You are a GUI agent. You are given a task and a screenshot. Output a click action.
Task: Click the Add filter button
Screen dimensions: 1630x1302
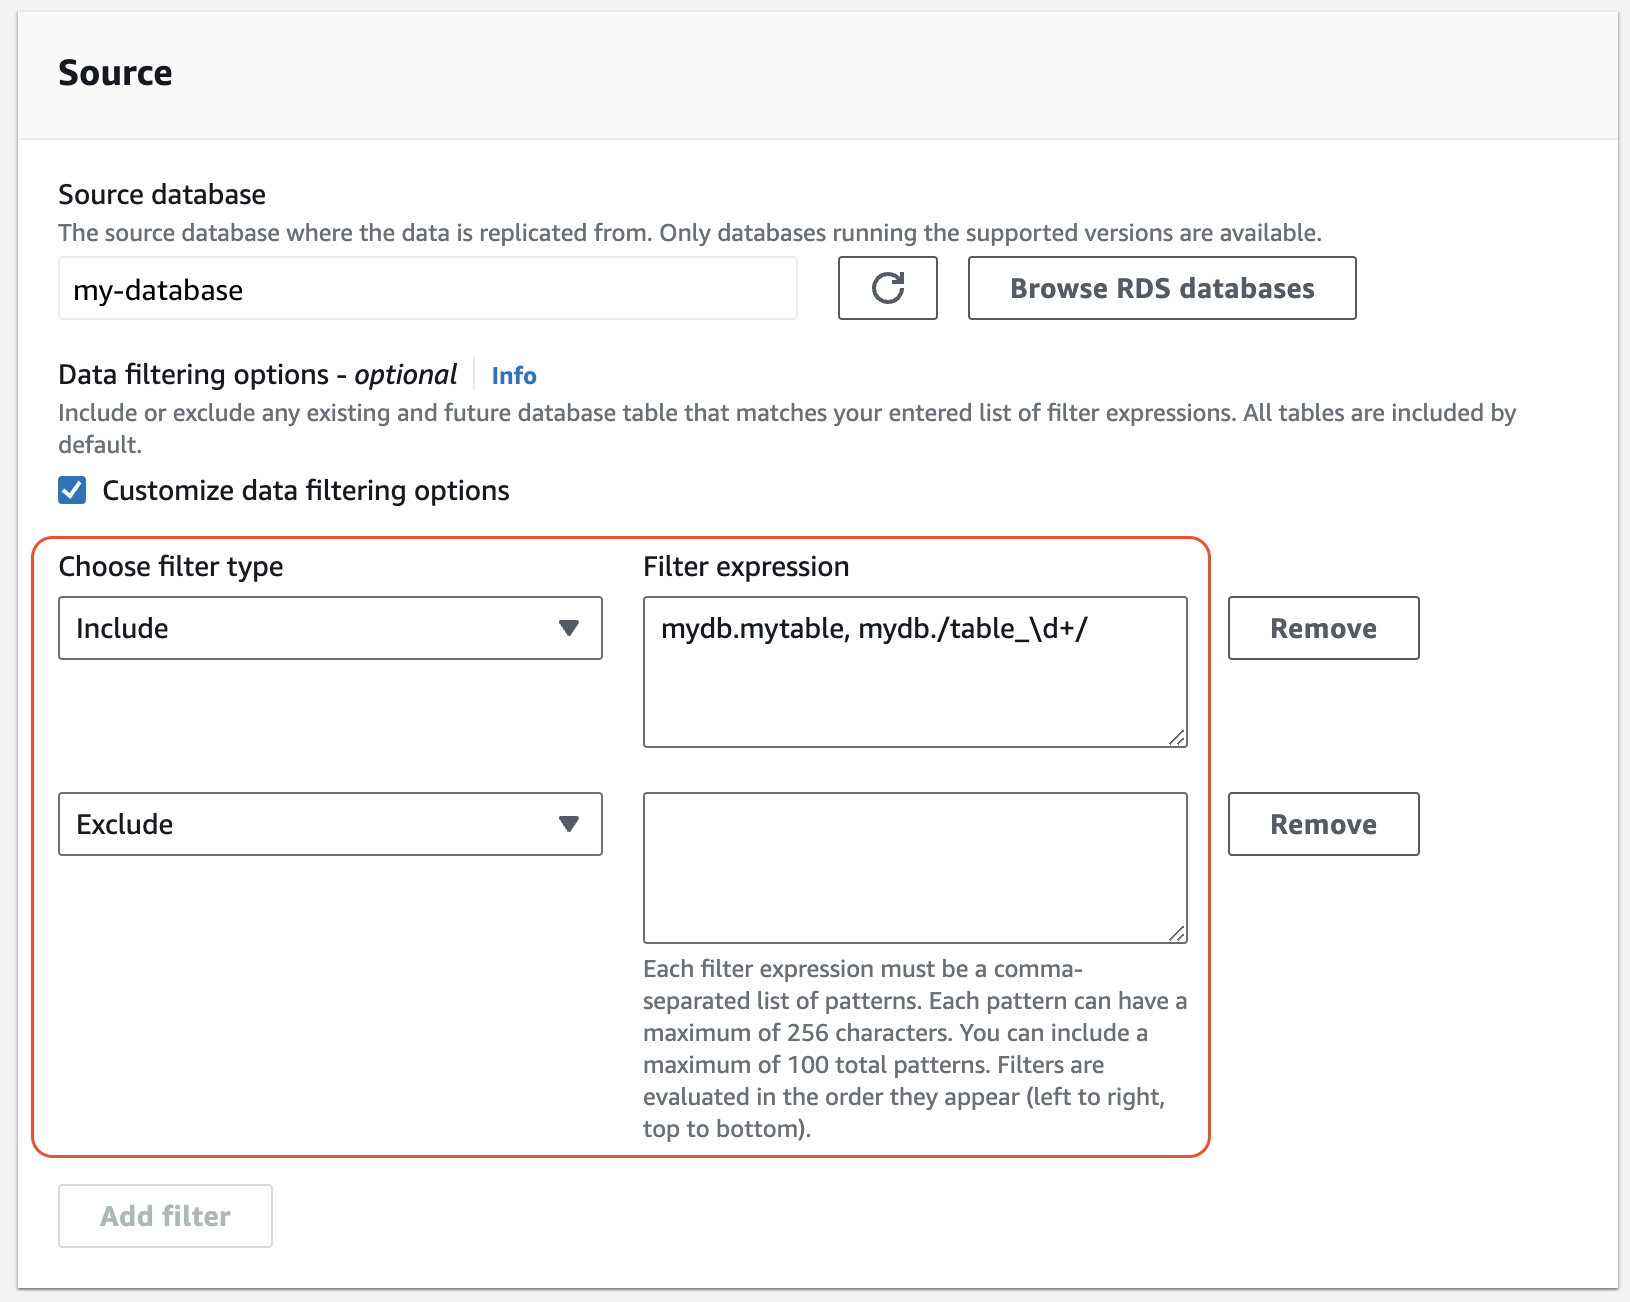pyautogui.click(x=164, y=1215)
